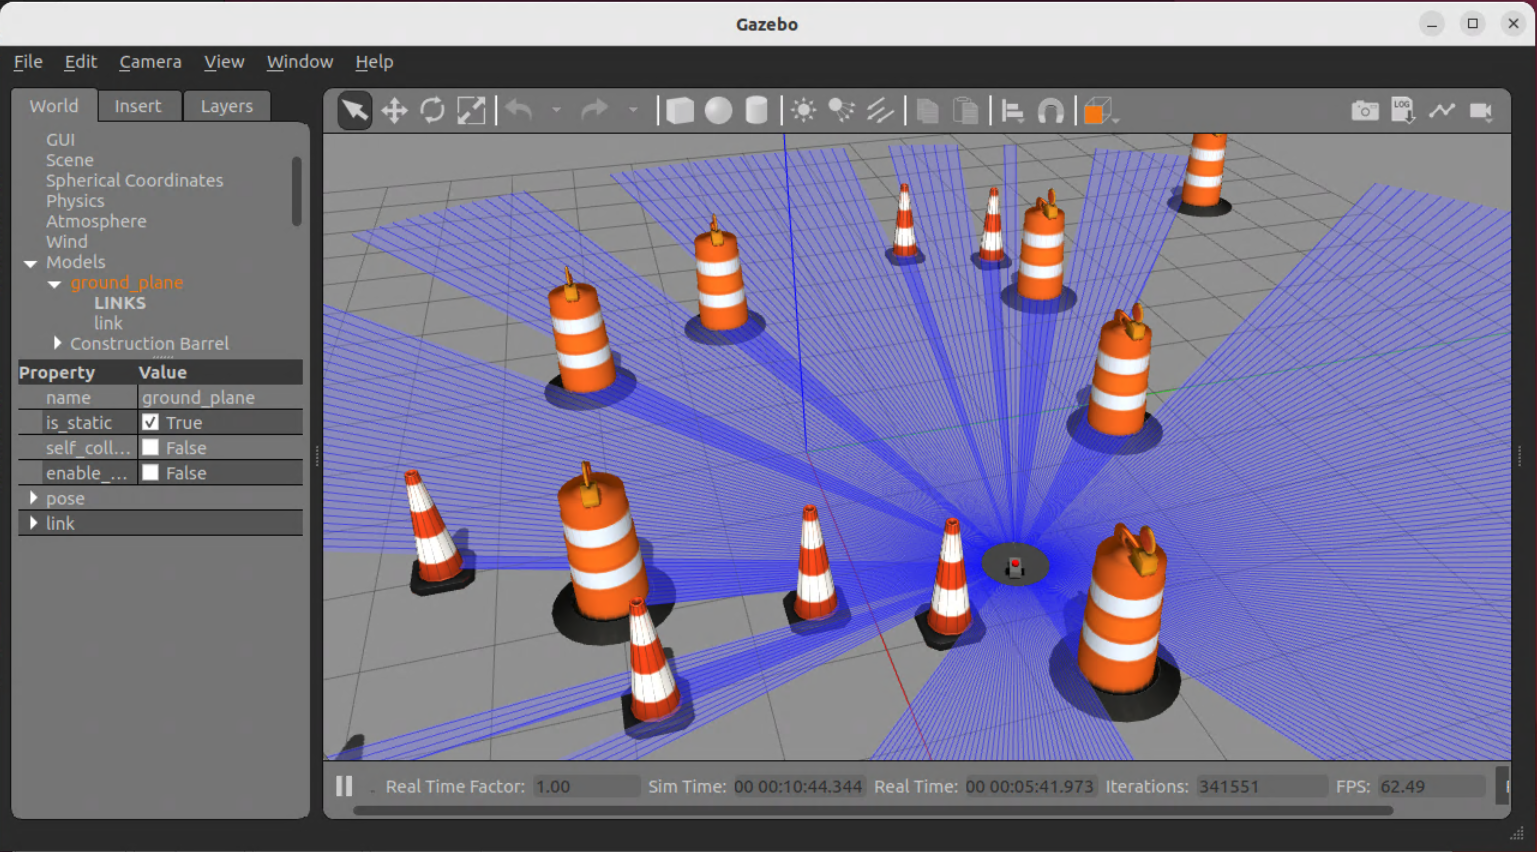1537x852 pixels.
Task: Open the align tool
Action: point(1012,110)
